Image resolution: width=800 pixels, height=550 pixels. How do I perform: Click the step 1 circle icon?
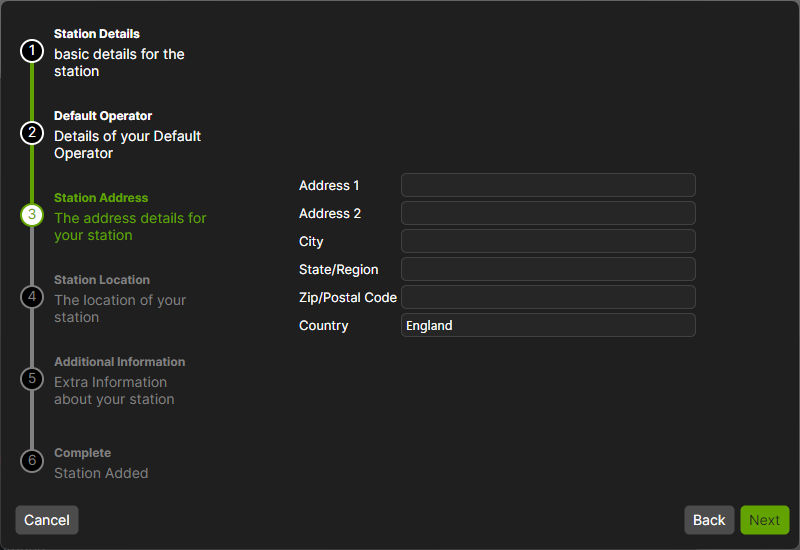tap(32, 51)
